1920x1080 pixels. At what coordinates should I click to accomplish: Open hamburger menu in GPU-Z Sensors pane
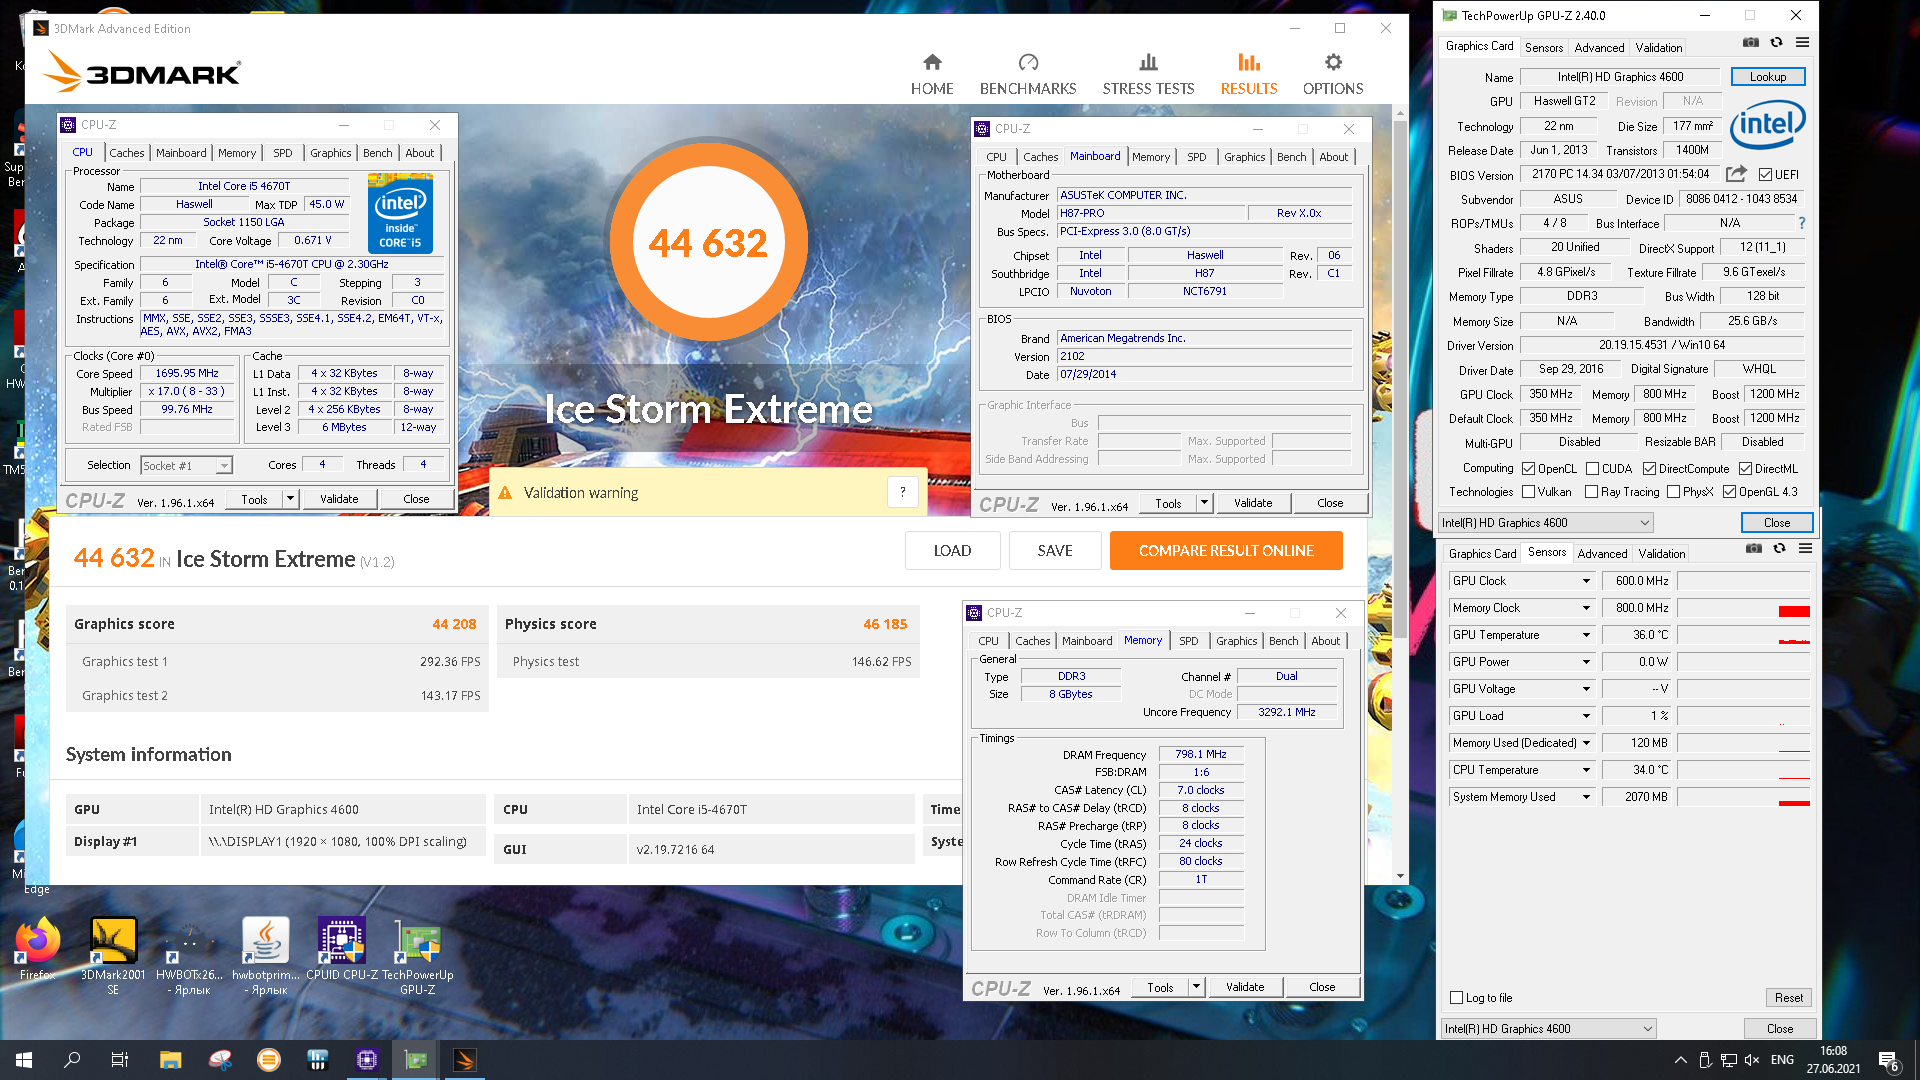[x=1805, y=548]
